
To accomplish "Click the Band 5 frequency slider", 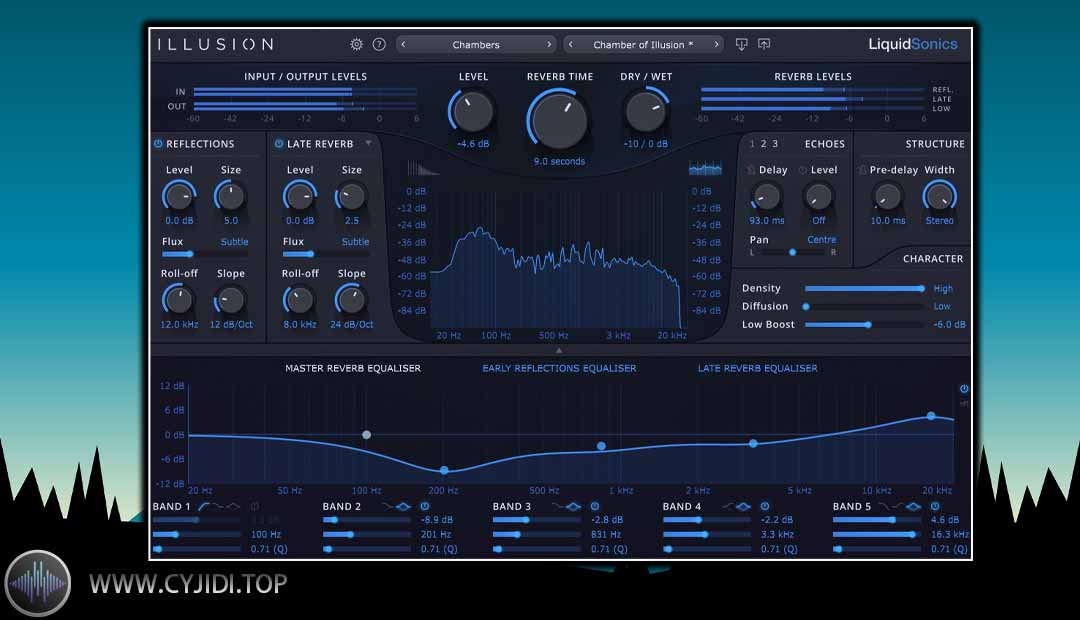I will pos(877,535).
